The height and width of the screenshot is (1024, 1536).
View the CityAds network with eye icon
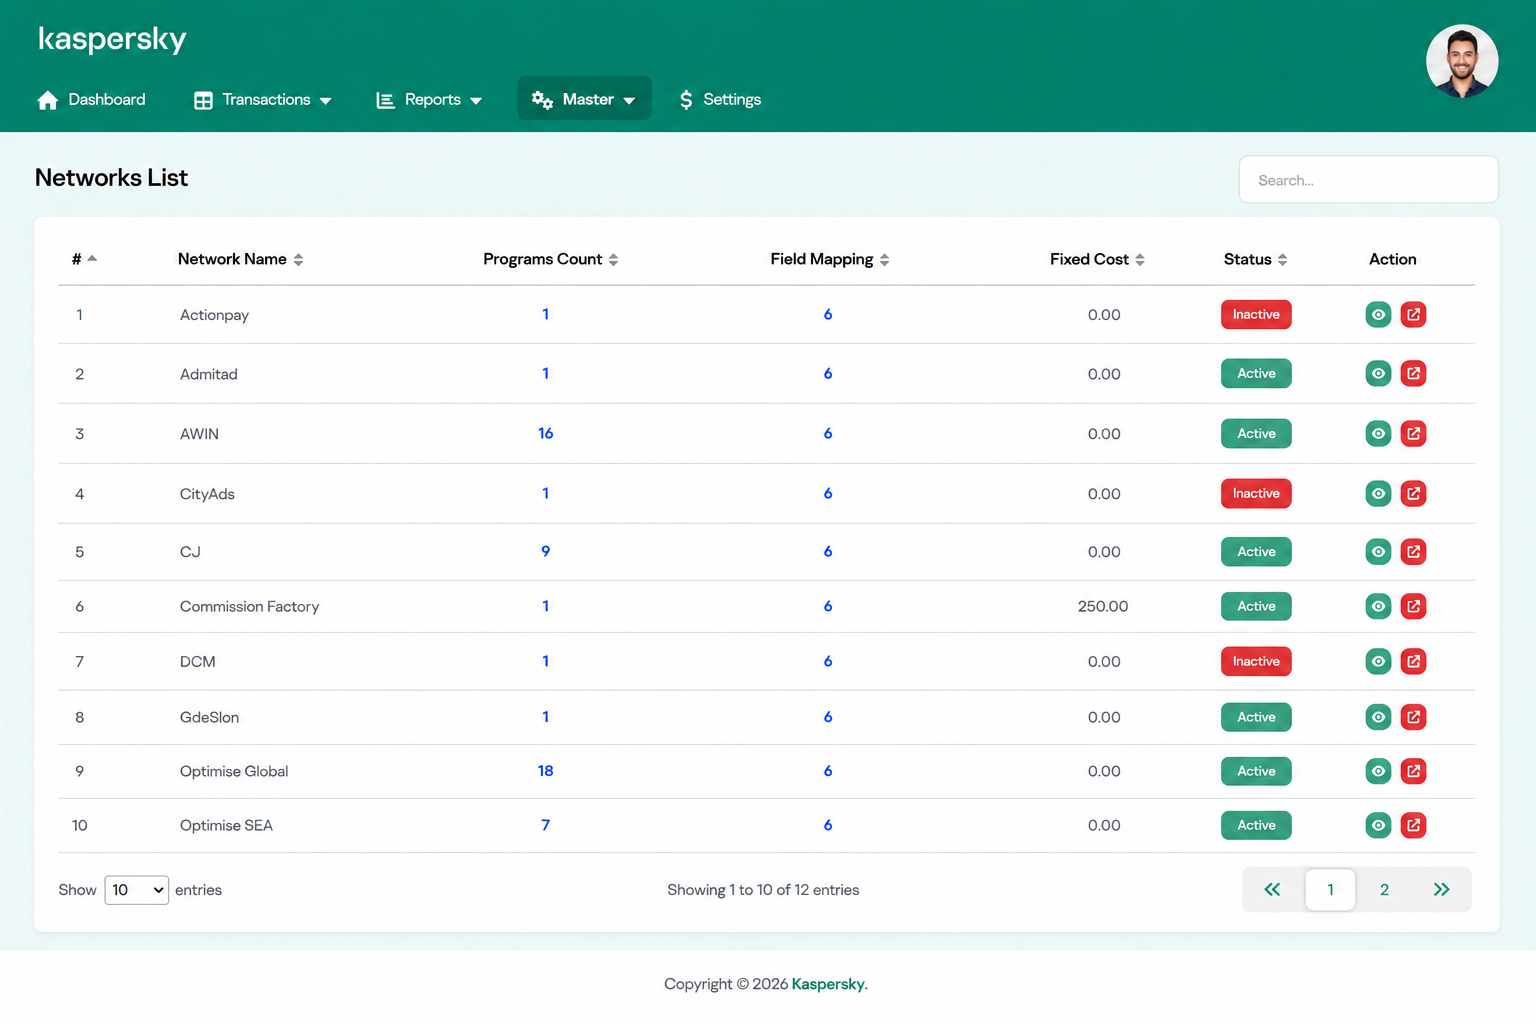(1378, 493)
